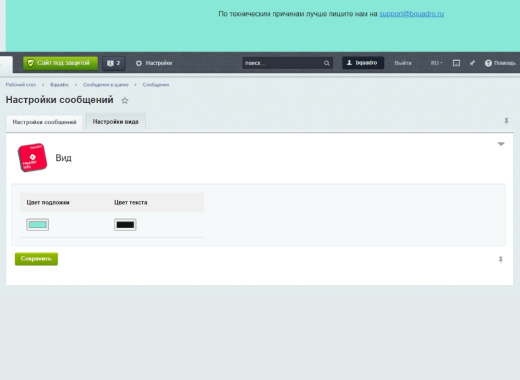Click the 'Сайт под защитой' shield button
520x380 pixels.
click(x=60, y=63)
